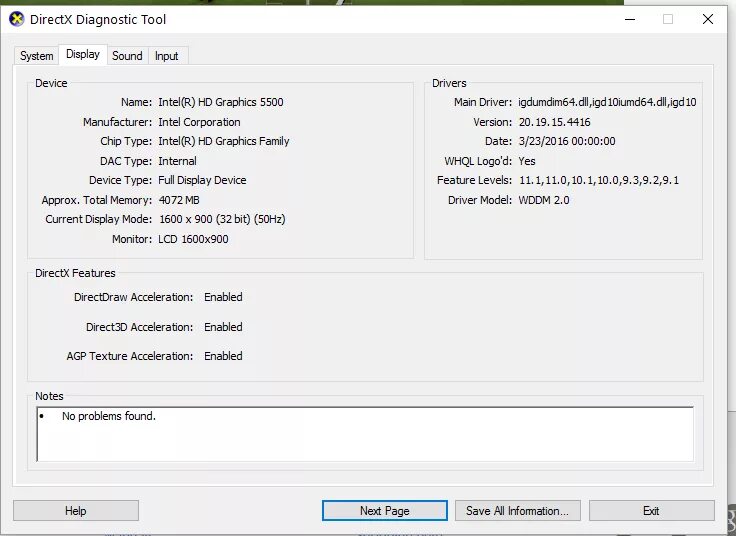Click DirectDraw Acceleration 'Enabled' status
This screenshot has height=536, width=736.
click(223, 297)
